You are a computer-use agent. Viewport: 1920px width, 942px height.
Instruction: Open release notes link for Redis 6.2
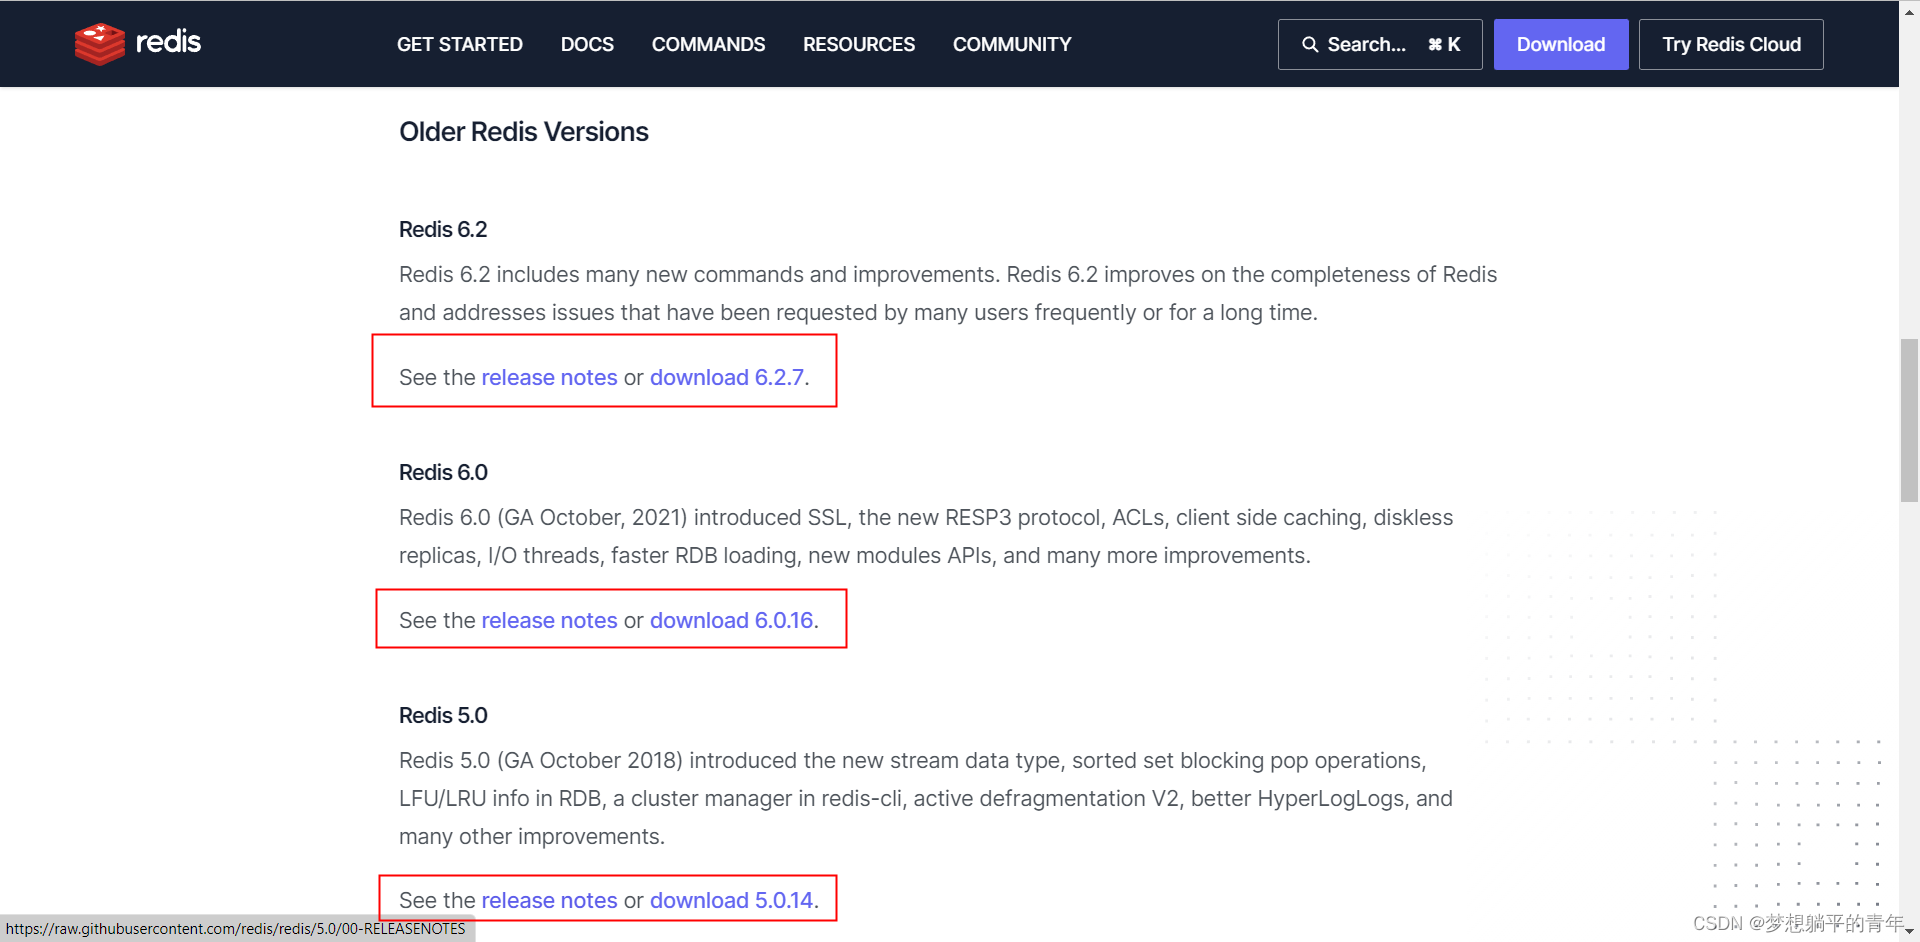coord(549,378)
